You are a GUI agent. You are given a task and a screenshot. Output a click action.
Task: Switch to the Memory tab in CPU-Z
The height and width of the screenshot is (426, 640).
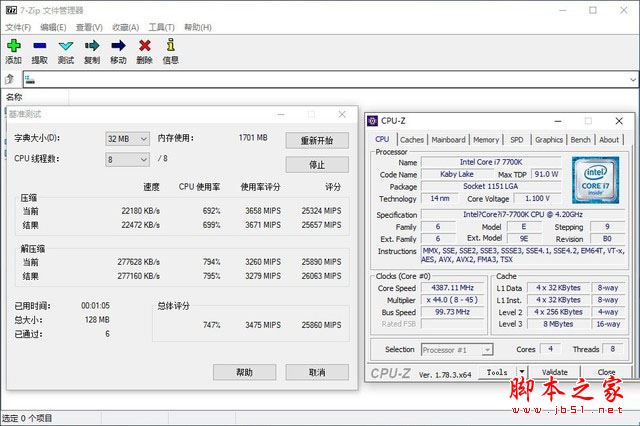tap(486, 140)
